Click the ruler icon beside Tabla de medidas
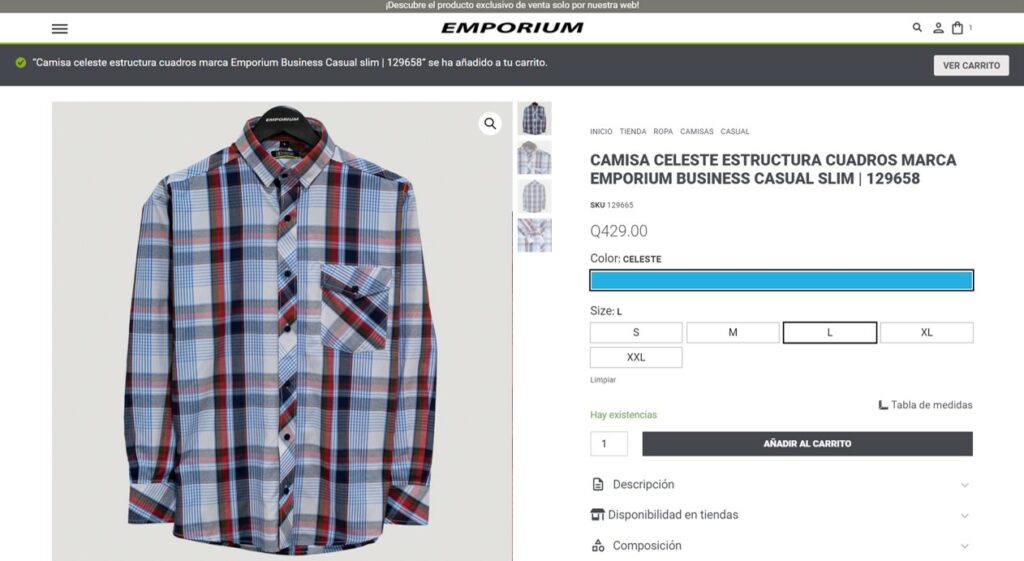This screenshot has height=561, width=1024. [883, 405]
